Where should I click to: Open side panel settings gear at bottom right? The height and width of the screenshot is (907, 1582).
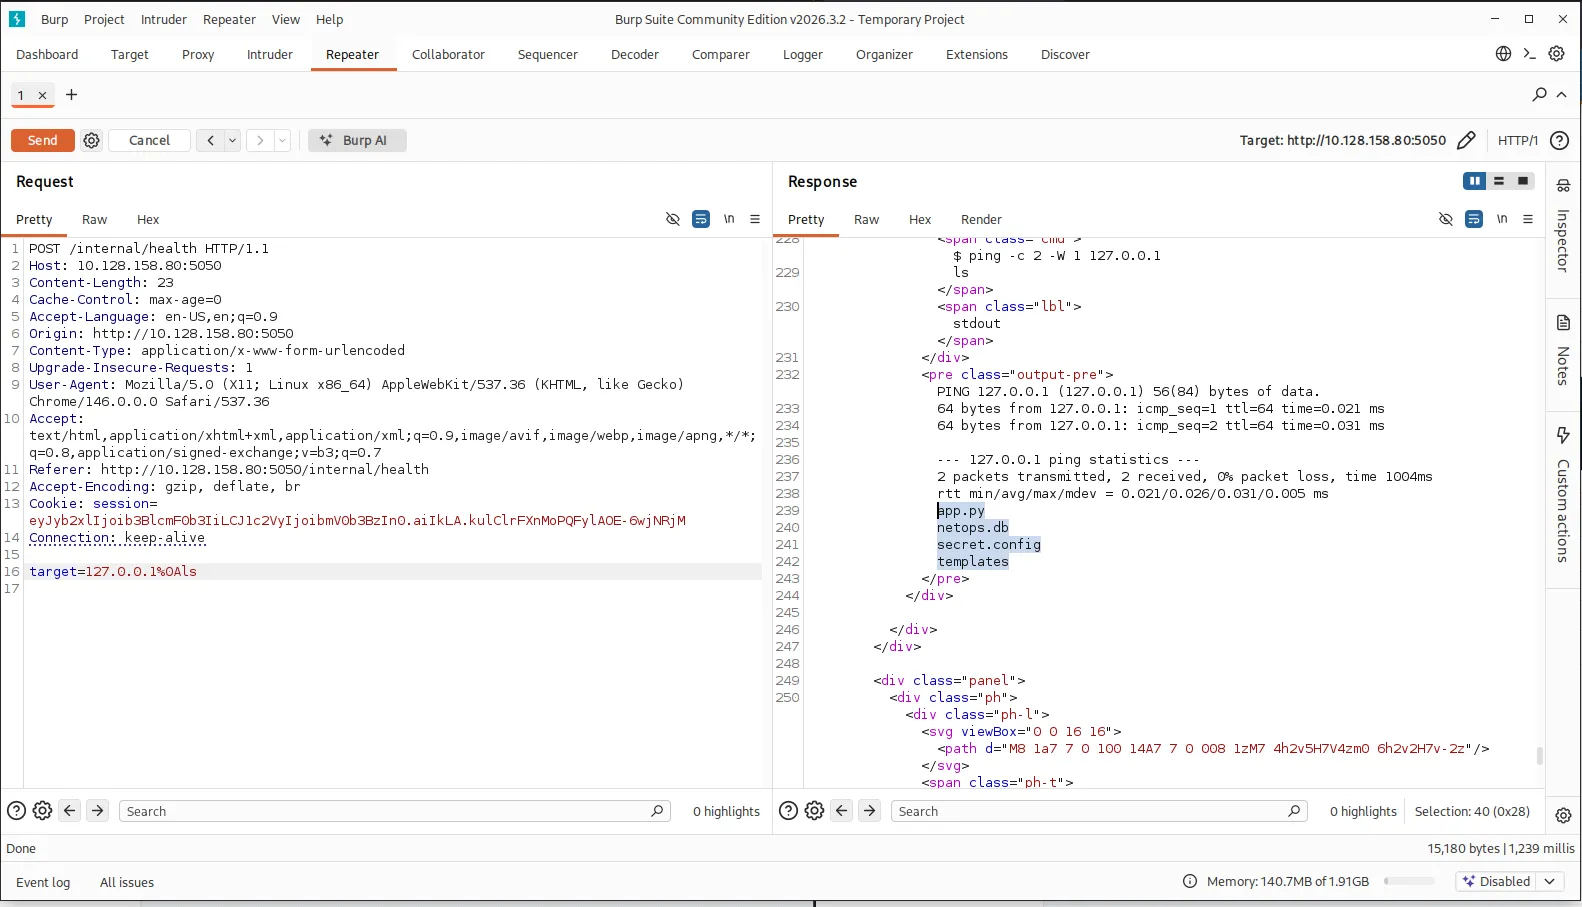[x=1563, y=816]
